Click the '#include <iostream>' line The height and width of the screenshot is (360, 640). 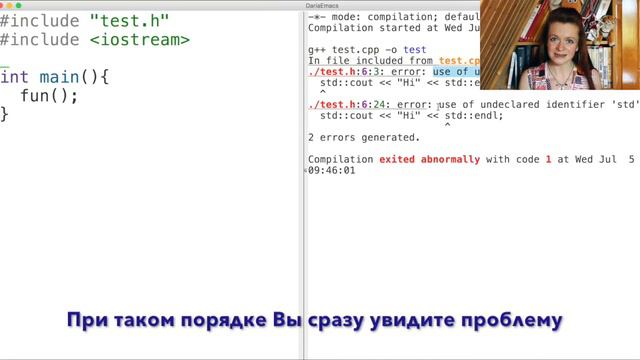(95, 40)
